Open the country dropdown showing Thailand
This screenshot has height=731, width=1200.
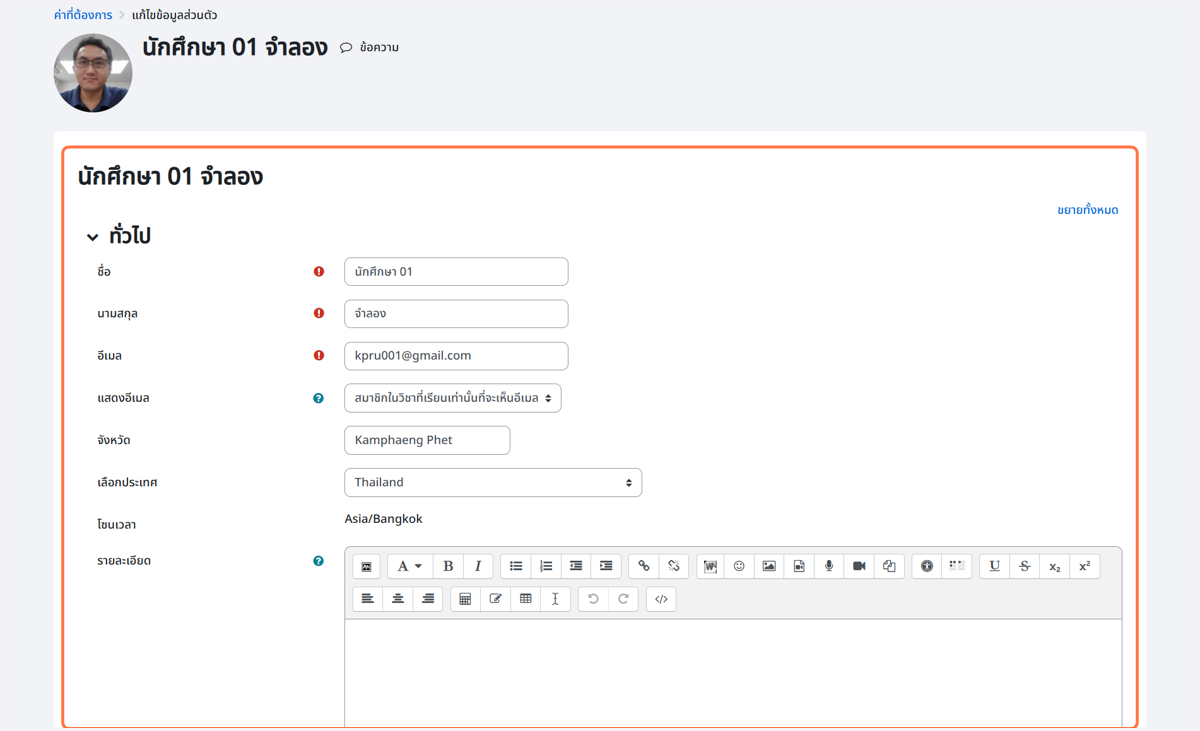(493, 482)
